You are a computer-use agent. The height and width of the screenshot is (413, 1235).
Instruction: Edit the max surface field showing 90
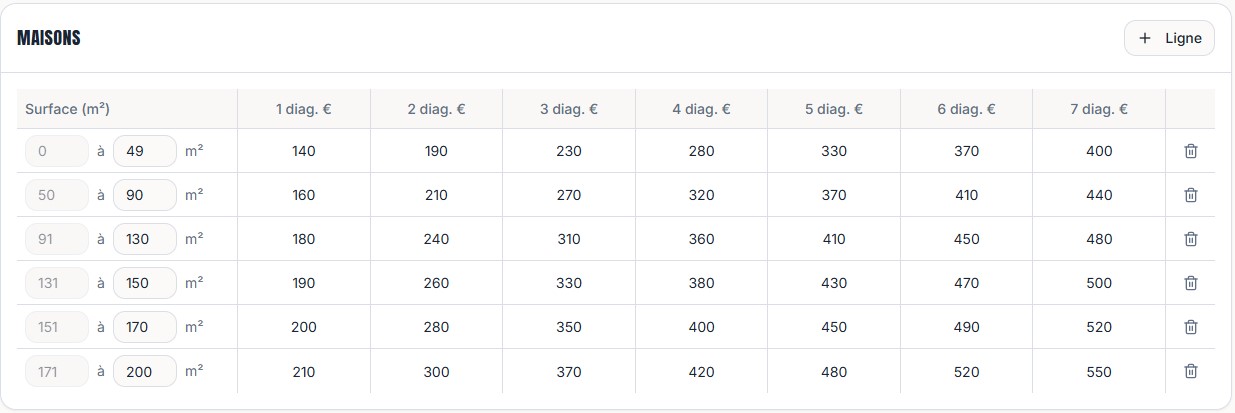[144, 195]
